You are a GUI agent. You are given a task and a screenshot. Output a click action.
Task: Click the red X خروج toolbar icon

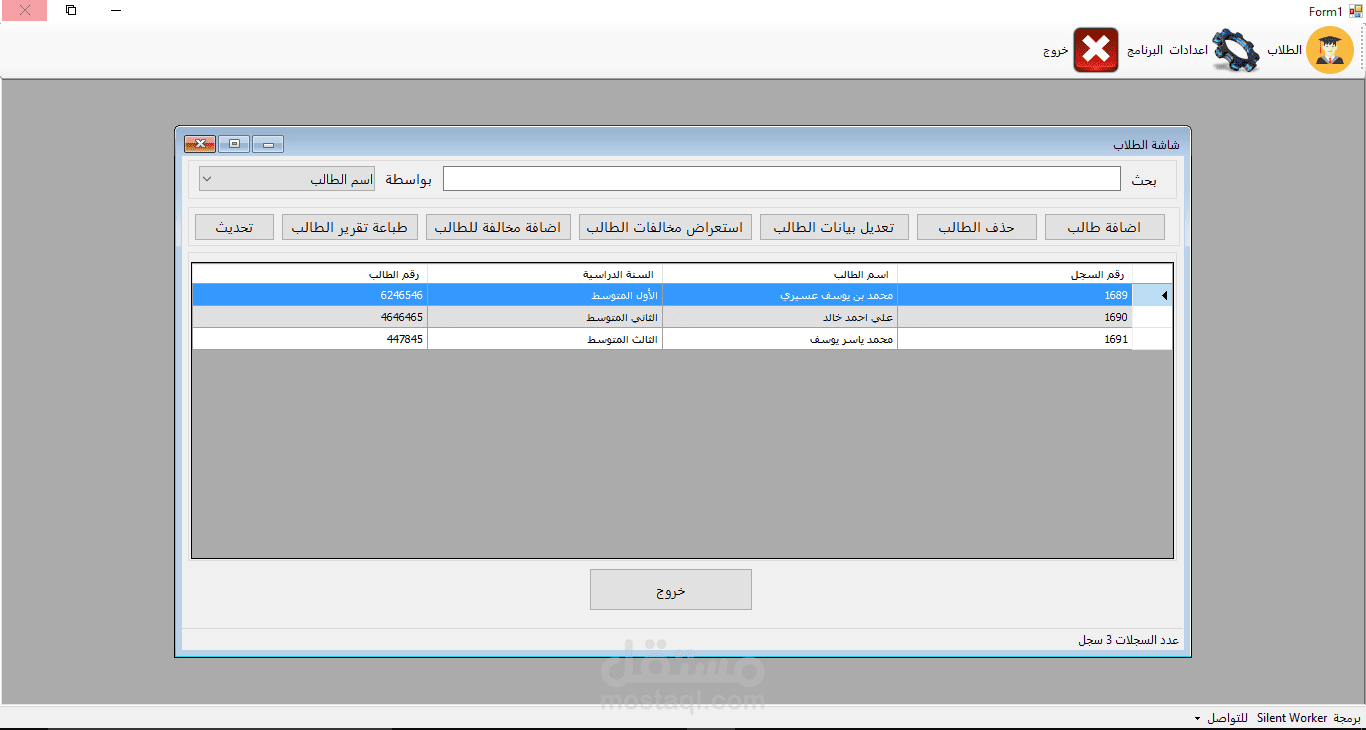[x=1096, y=50]
